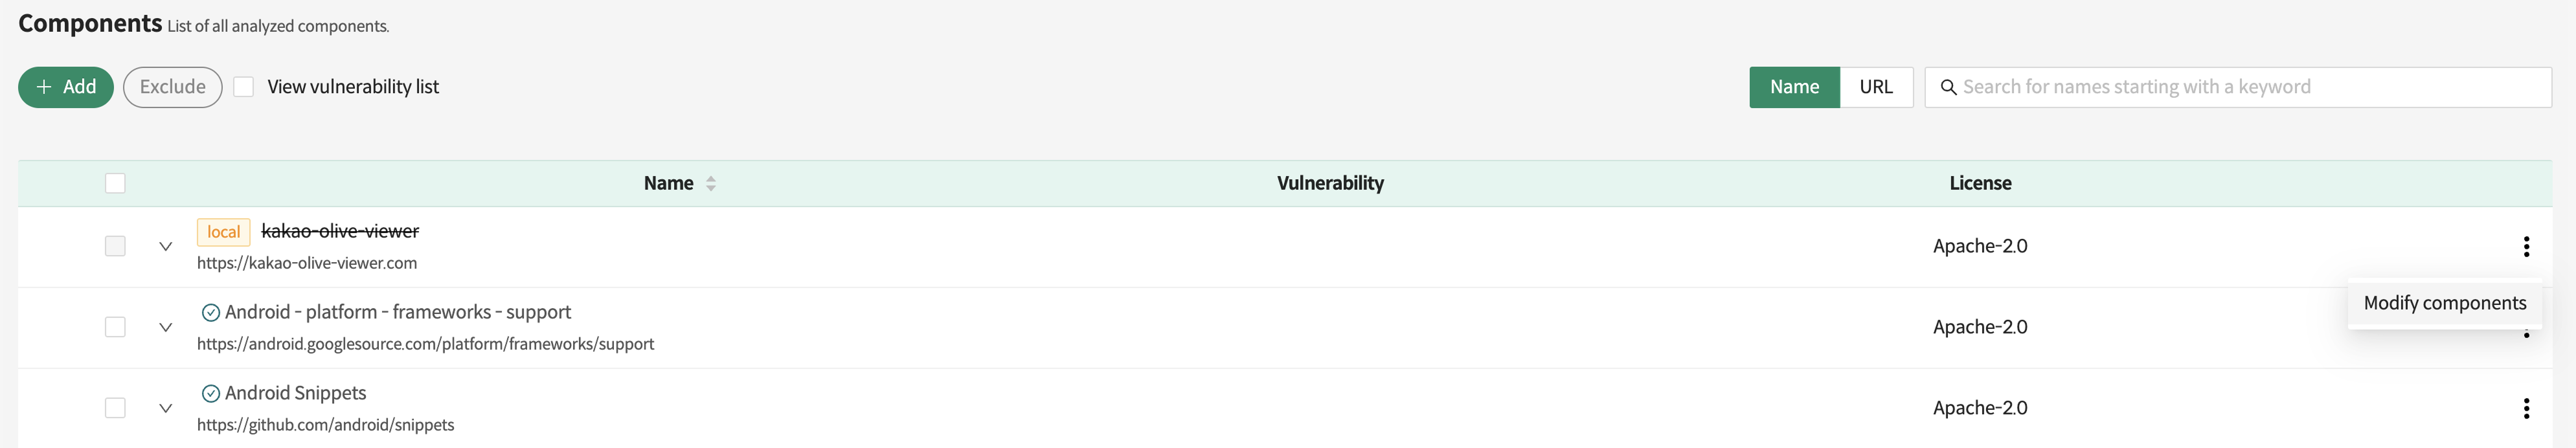Click the search magnifier icon
The image size is (2576, 448).
click(1948, 88)
